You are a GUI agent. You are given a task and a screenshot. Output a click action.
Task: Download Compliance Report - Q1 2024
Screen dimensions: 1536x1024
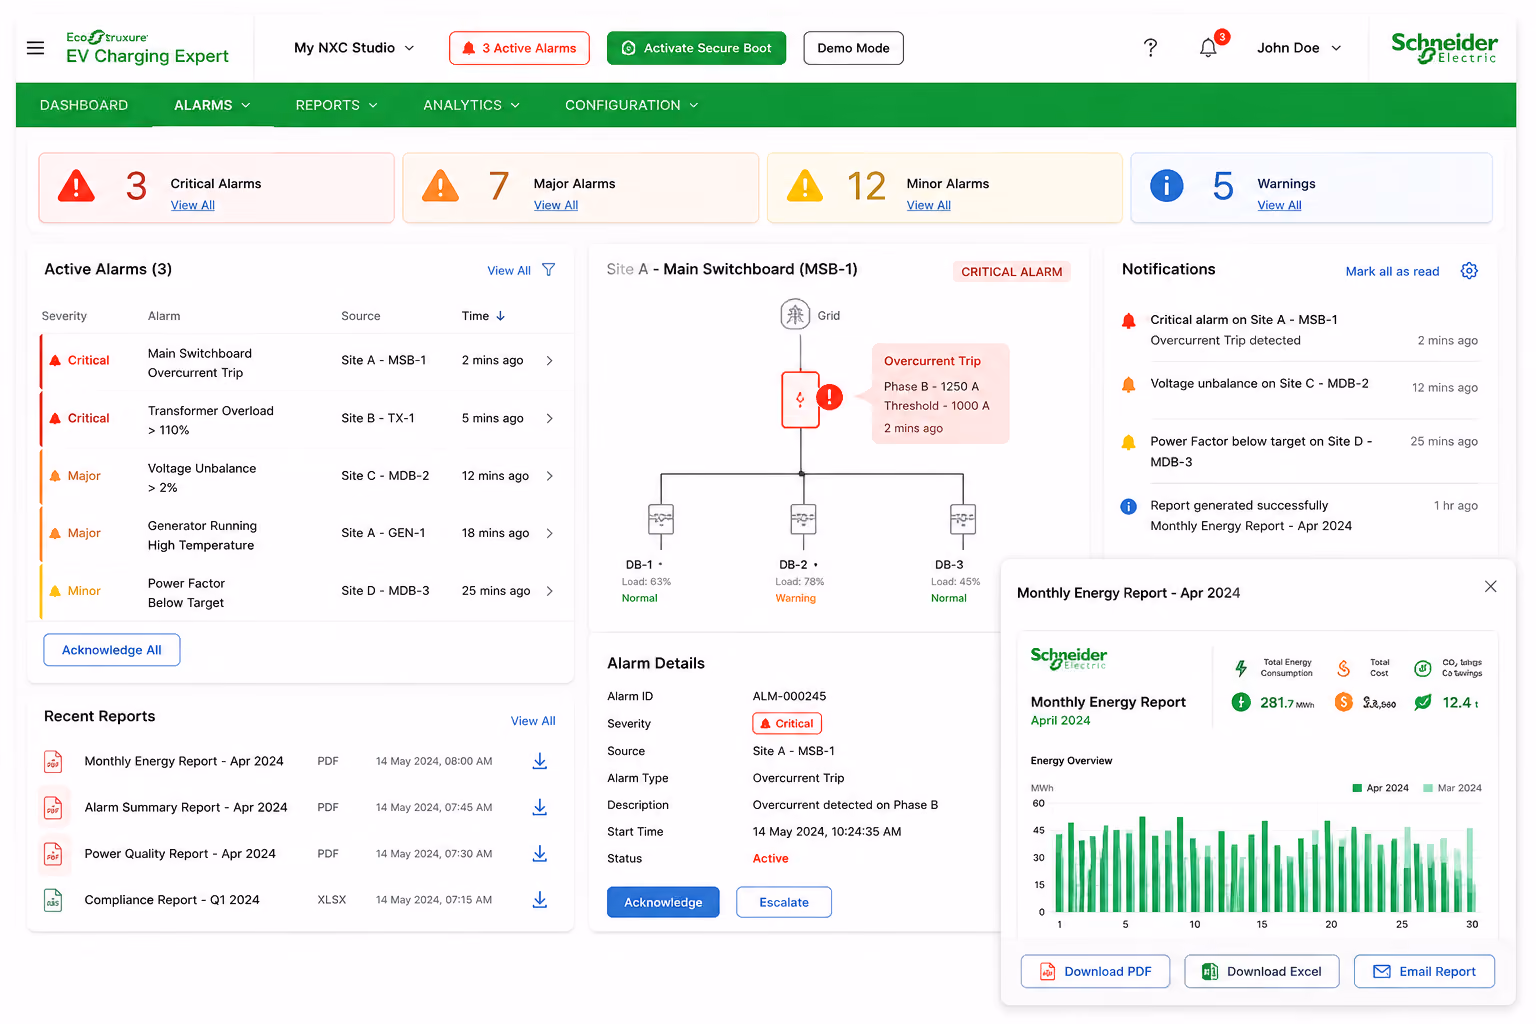[539, 900]
